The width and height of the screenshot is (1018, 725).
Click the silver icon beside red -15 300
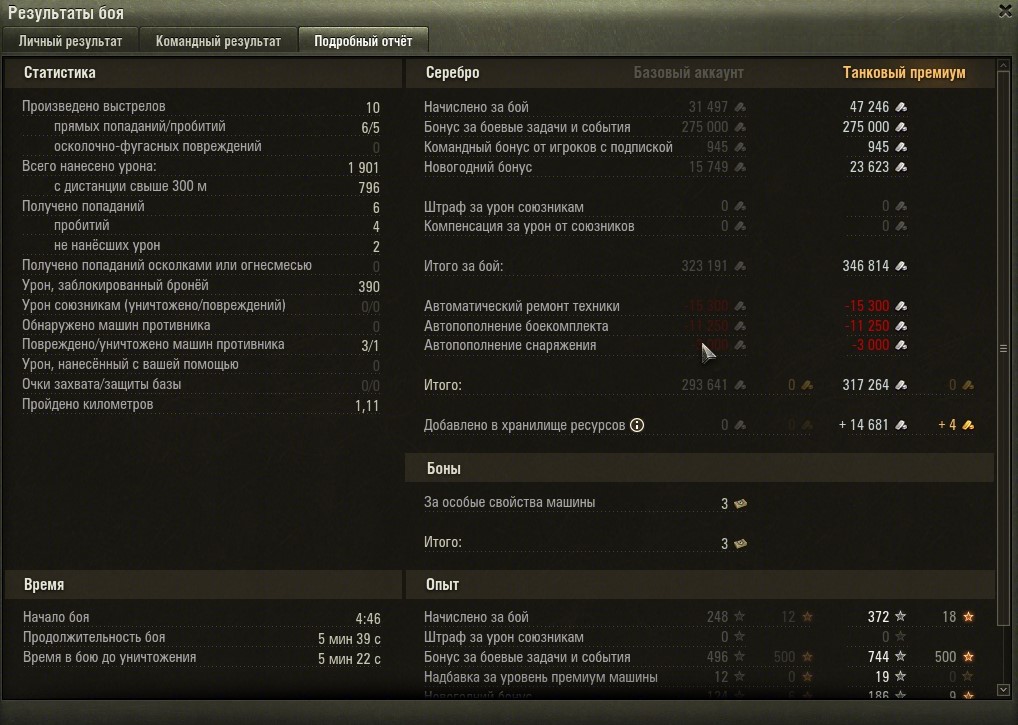coord(901,306)
